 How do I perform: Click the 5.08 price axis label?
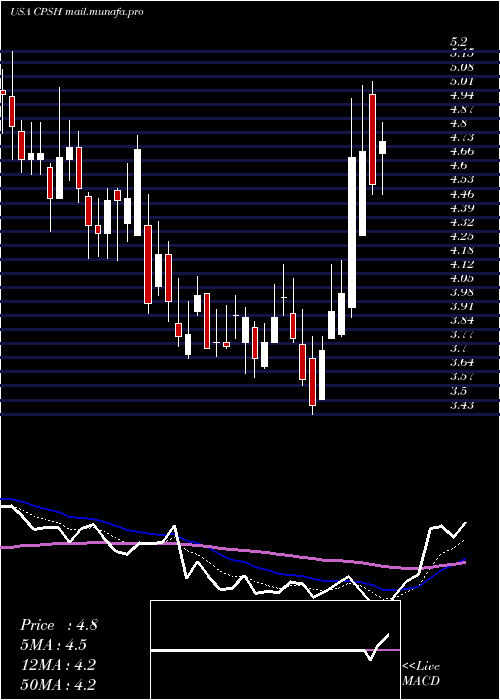point(462,68)
